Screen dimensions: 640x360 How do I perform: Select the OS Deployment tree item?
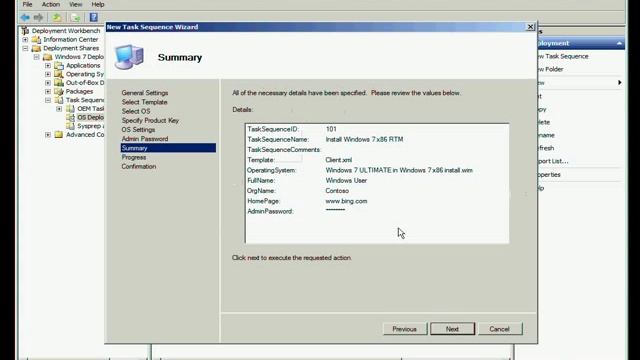click(x=90, y=117)
